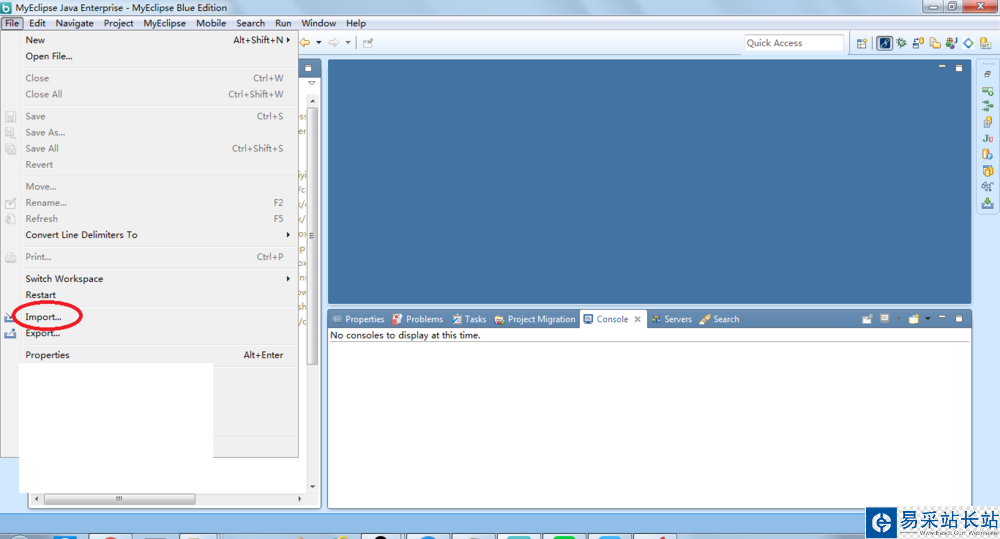Click the Display Selected Console icon
This screenshot has height=539, width=1000.
[x=885, y=319]
